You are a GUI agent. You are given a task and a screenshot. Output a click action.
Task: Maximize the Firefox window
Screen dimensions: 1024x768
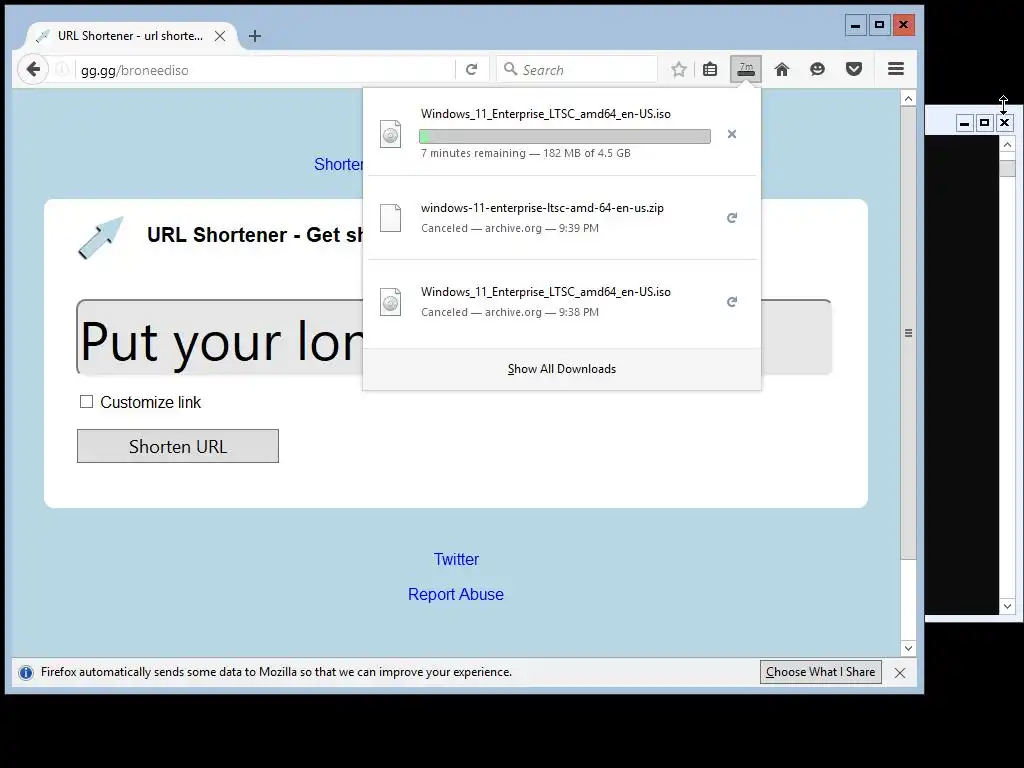(x=880, y=25)
